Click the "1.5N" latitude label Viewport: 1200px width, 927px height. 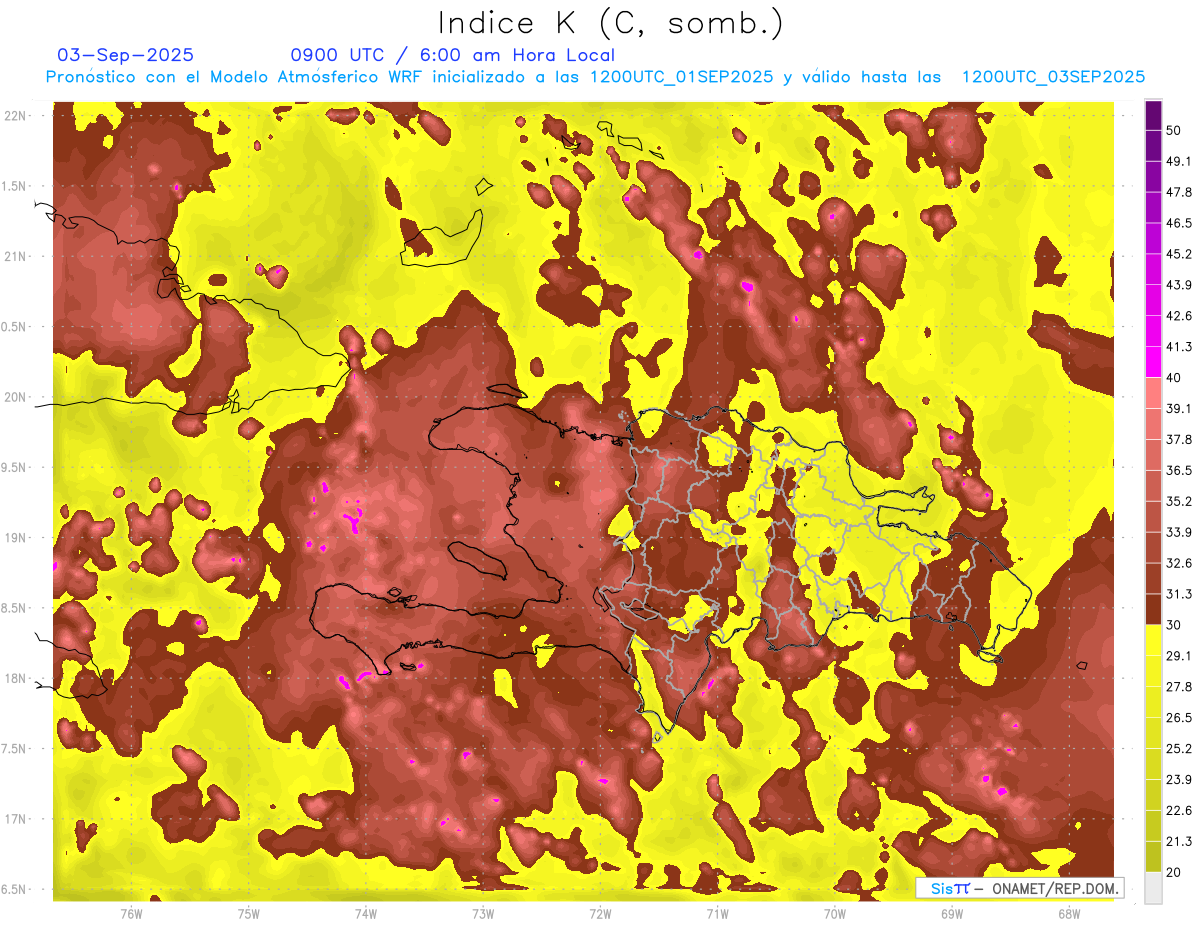click(14, 186)
